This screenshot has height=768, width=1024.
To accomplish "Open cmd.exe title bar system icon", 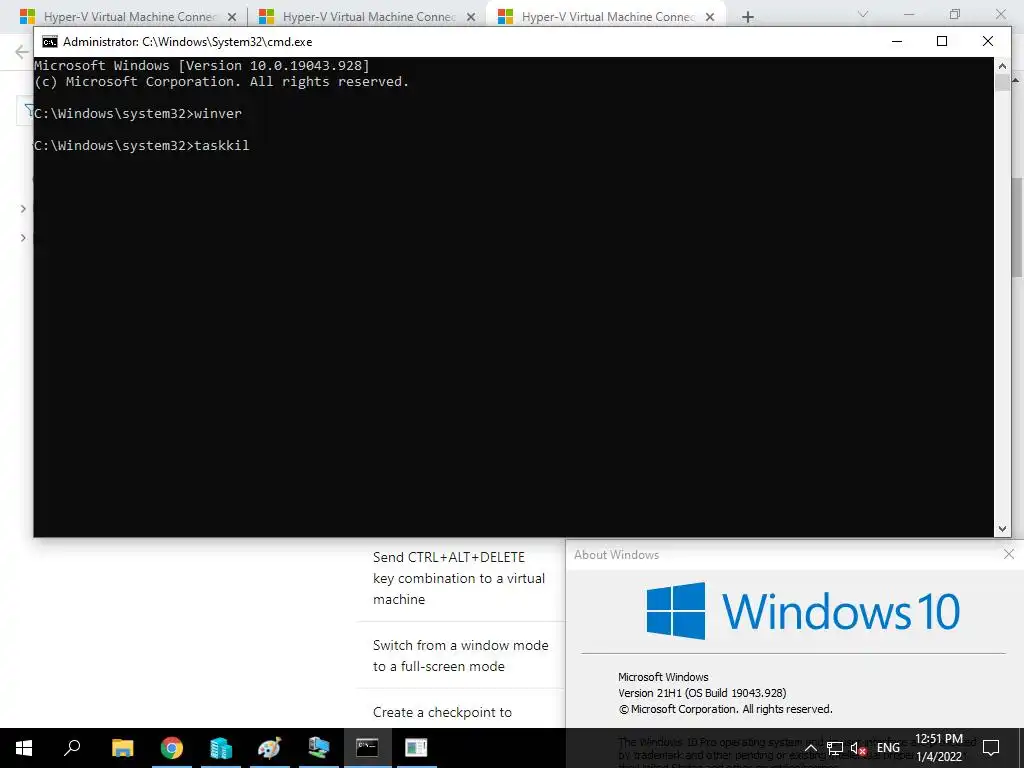I will (50, 42).
